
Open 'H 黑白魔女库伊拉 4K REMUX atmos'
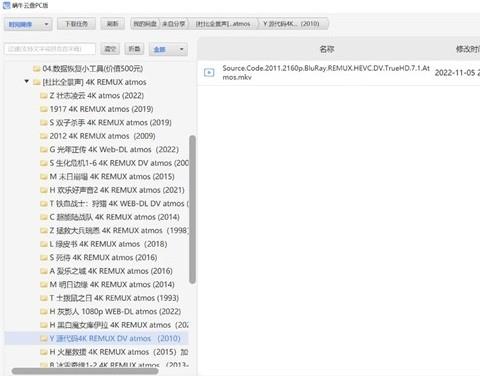119,325
